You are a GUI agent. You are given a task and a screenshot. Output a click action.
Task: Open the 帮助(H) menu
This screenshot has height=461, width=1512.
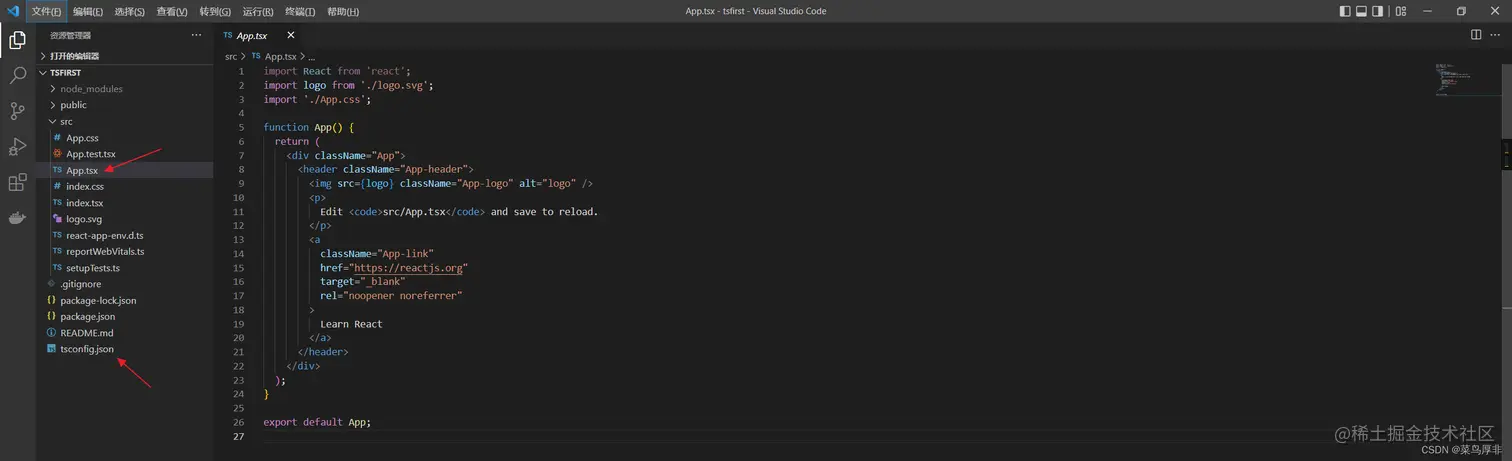[x=343, y=11]
